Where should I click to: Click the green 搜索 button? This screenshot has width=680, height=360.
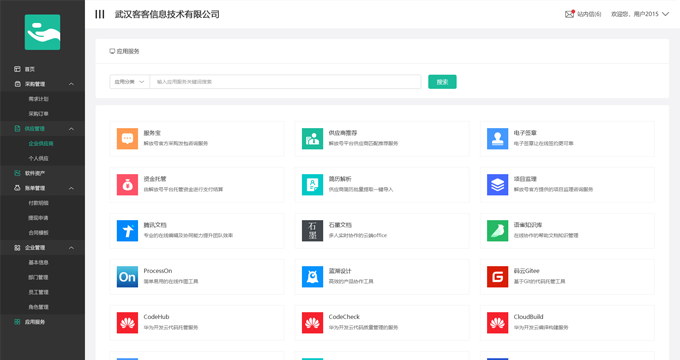click(442, 82)
